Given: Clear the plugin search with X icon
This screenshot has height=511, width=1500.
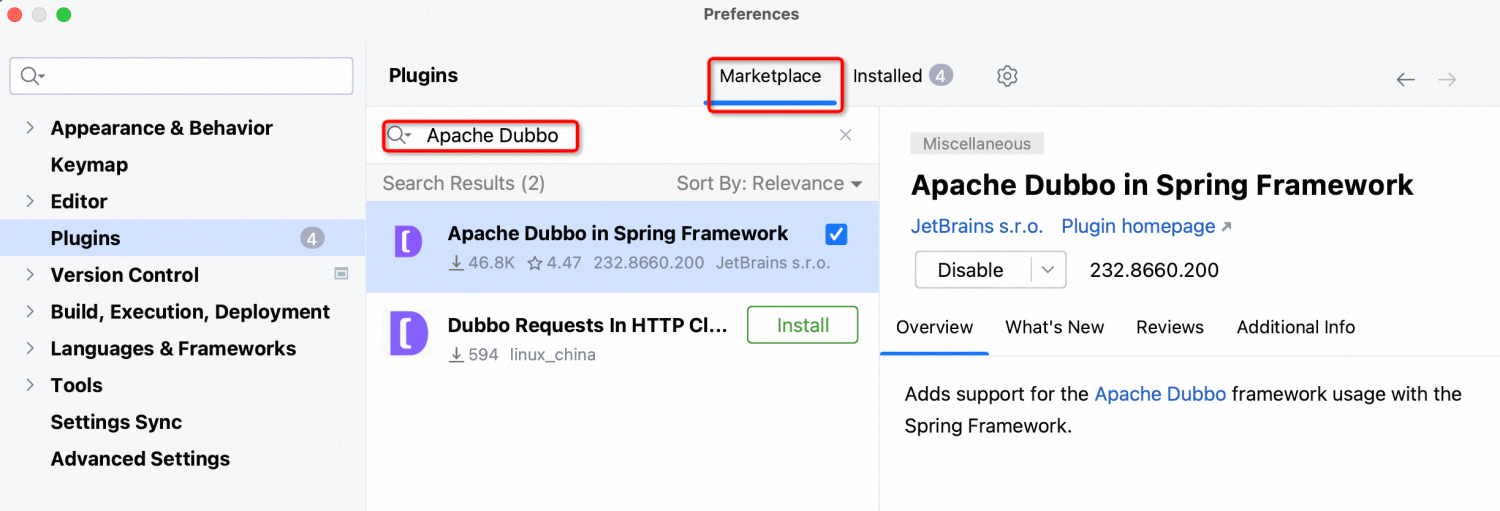Looking at the screenshot, I should 845,135.
